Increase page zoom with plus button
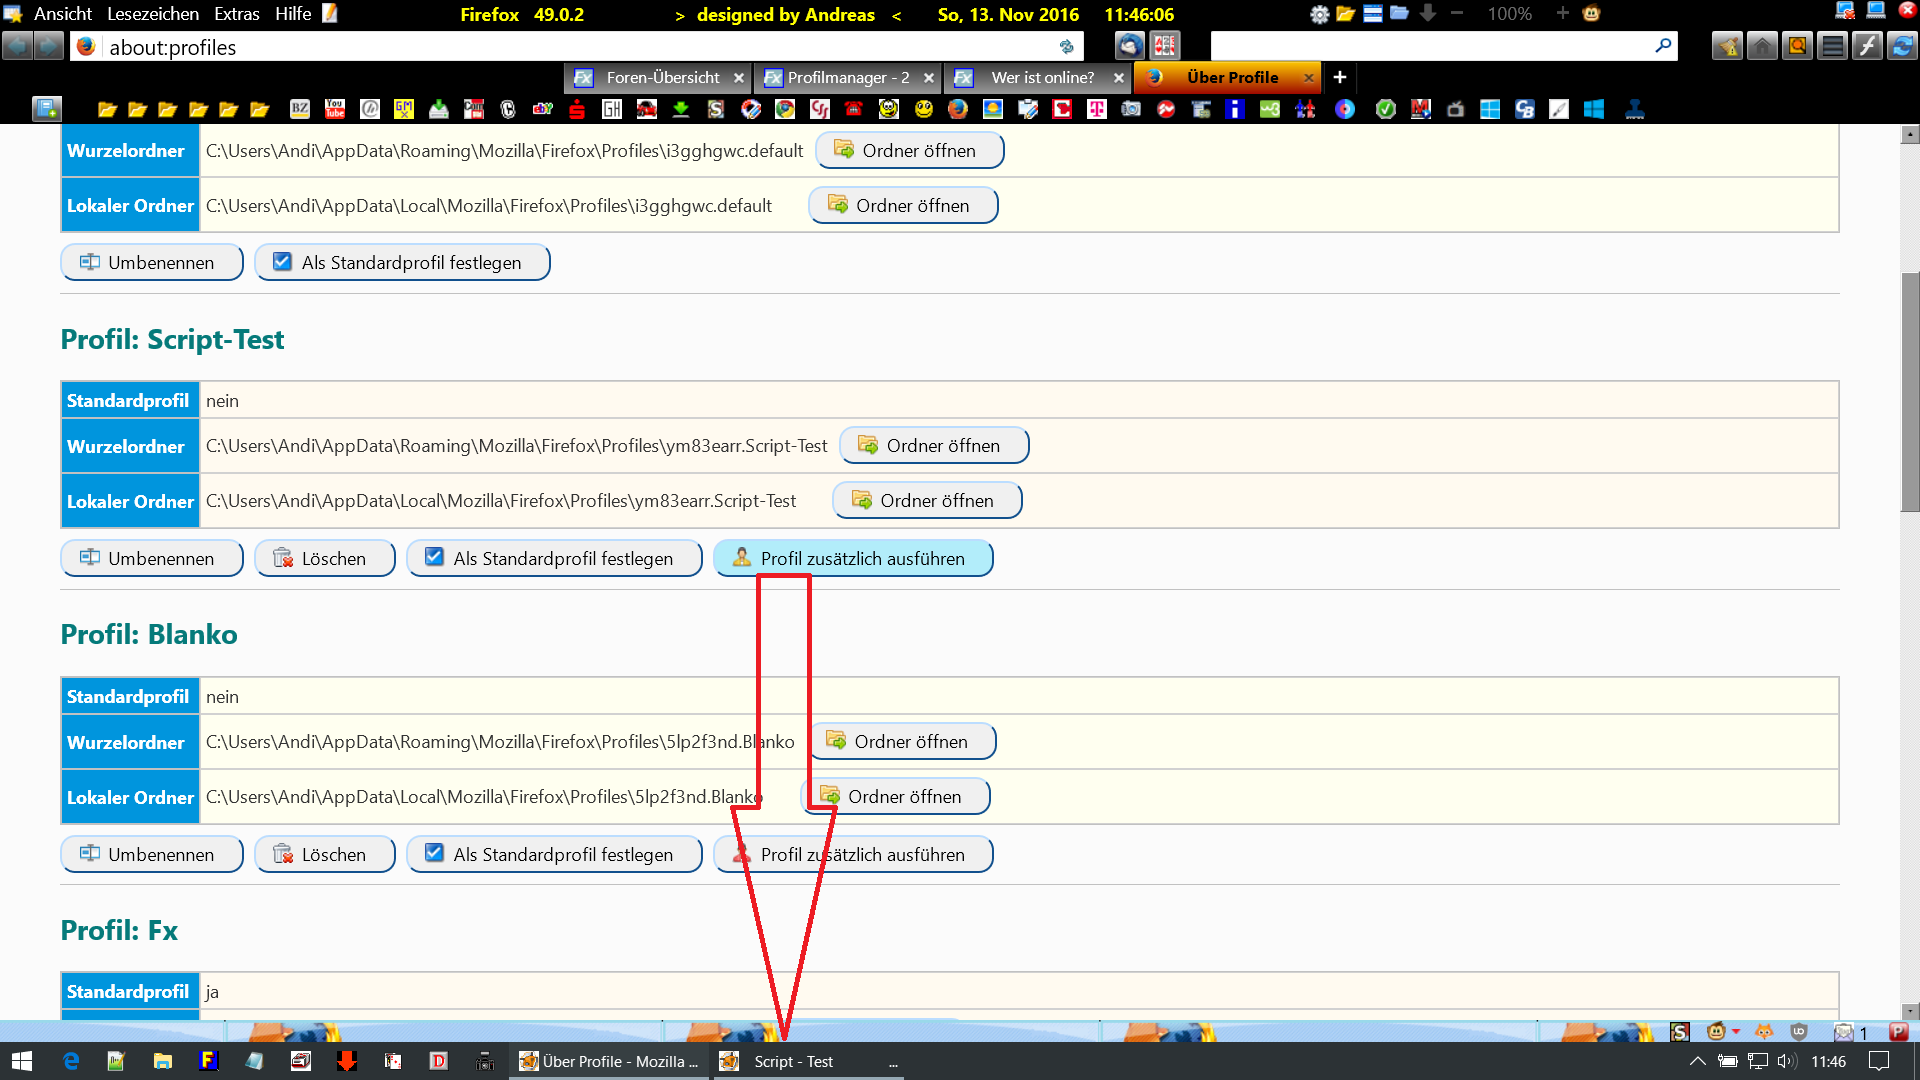Viewport: 1920px width, 1080px height. 1562,14
